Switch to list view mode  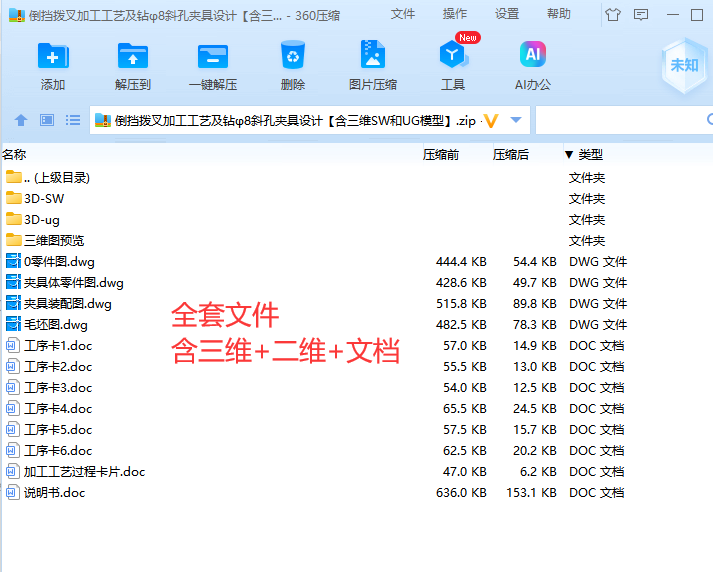click(73, 120)
